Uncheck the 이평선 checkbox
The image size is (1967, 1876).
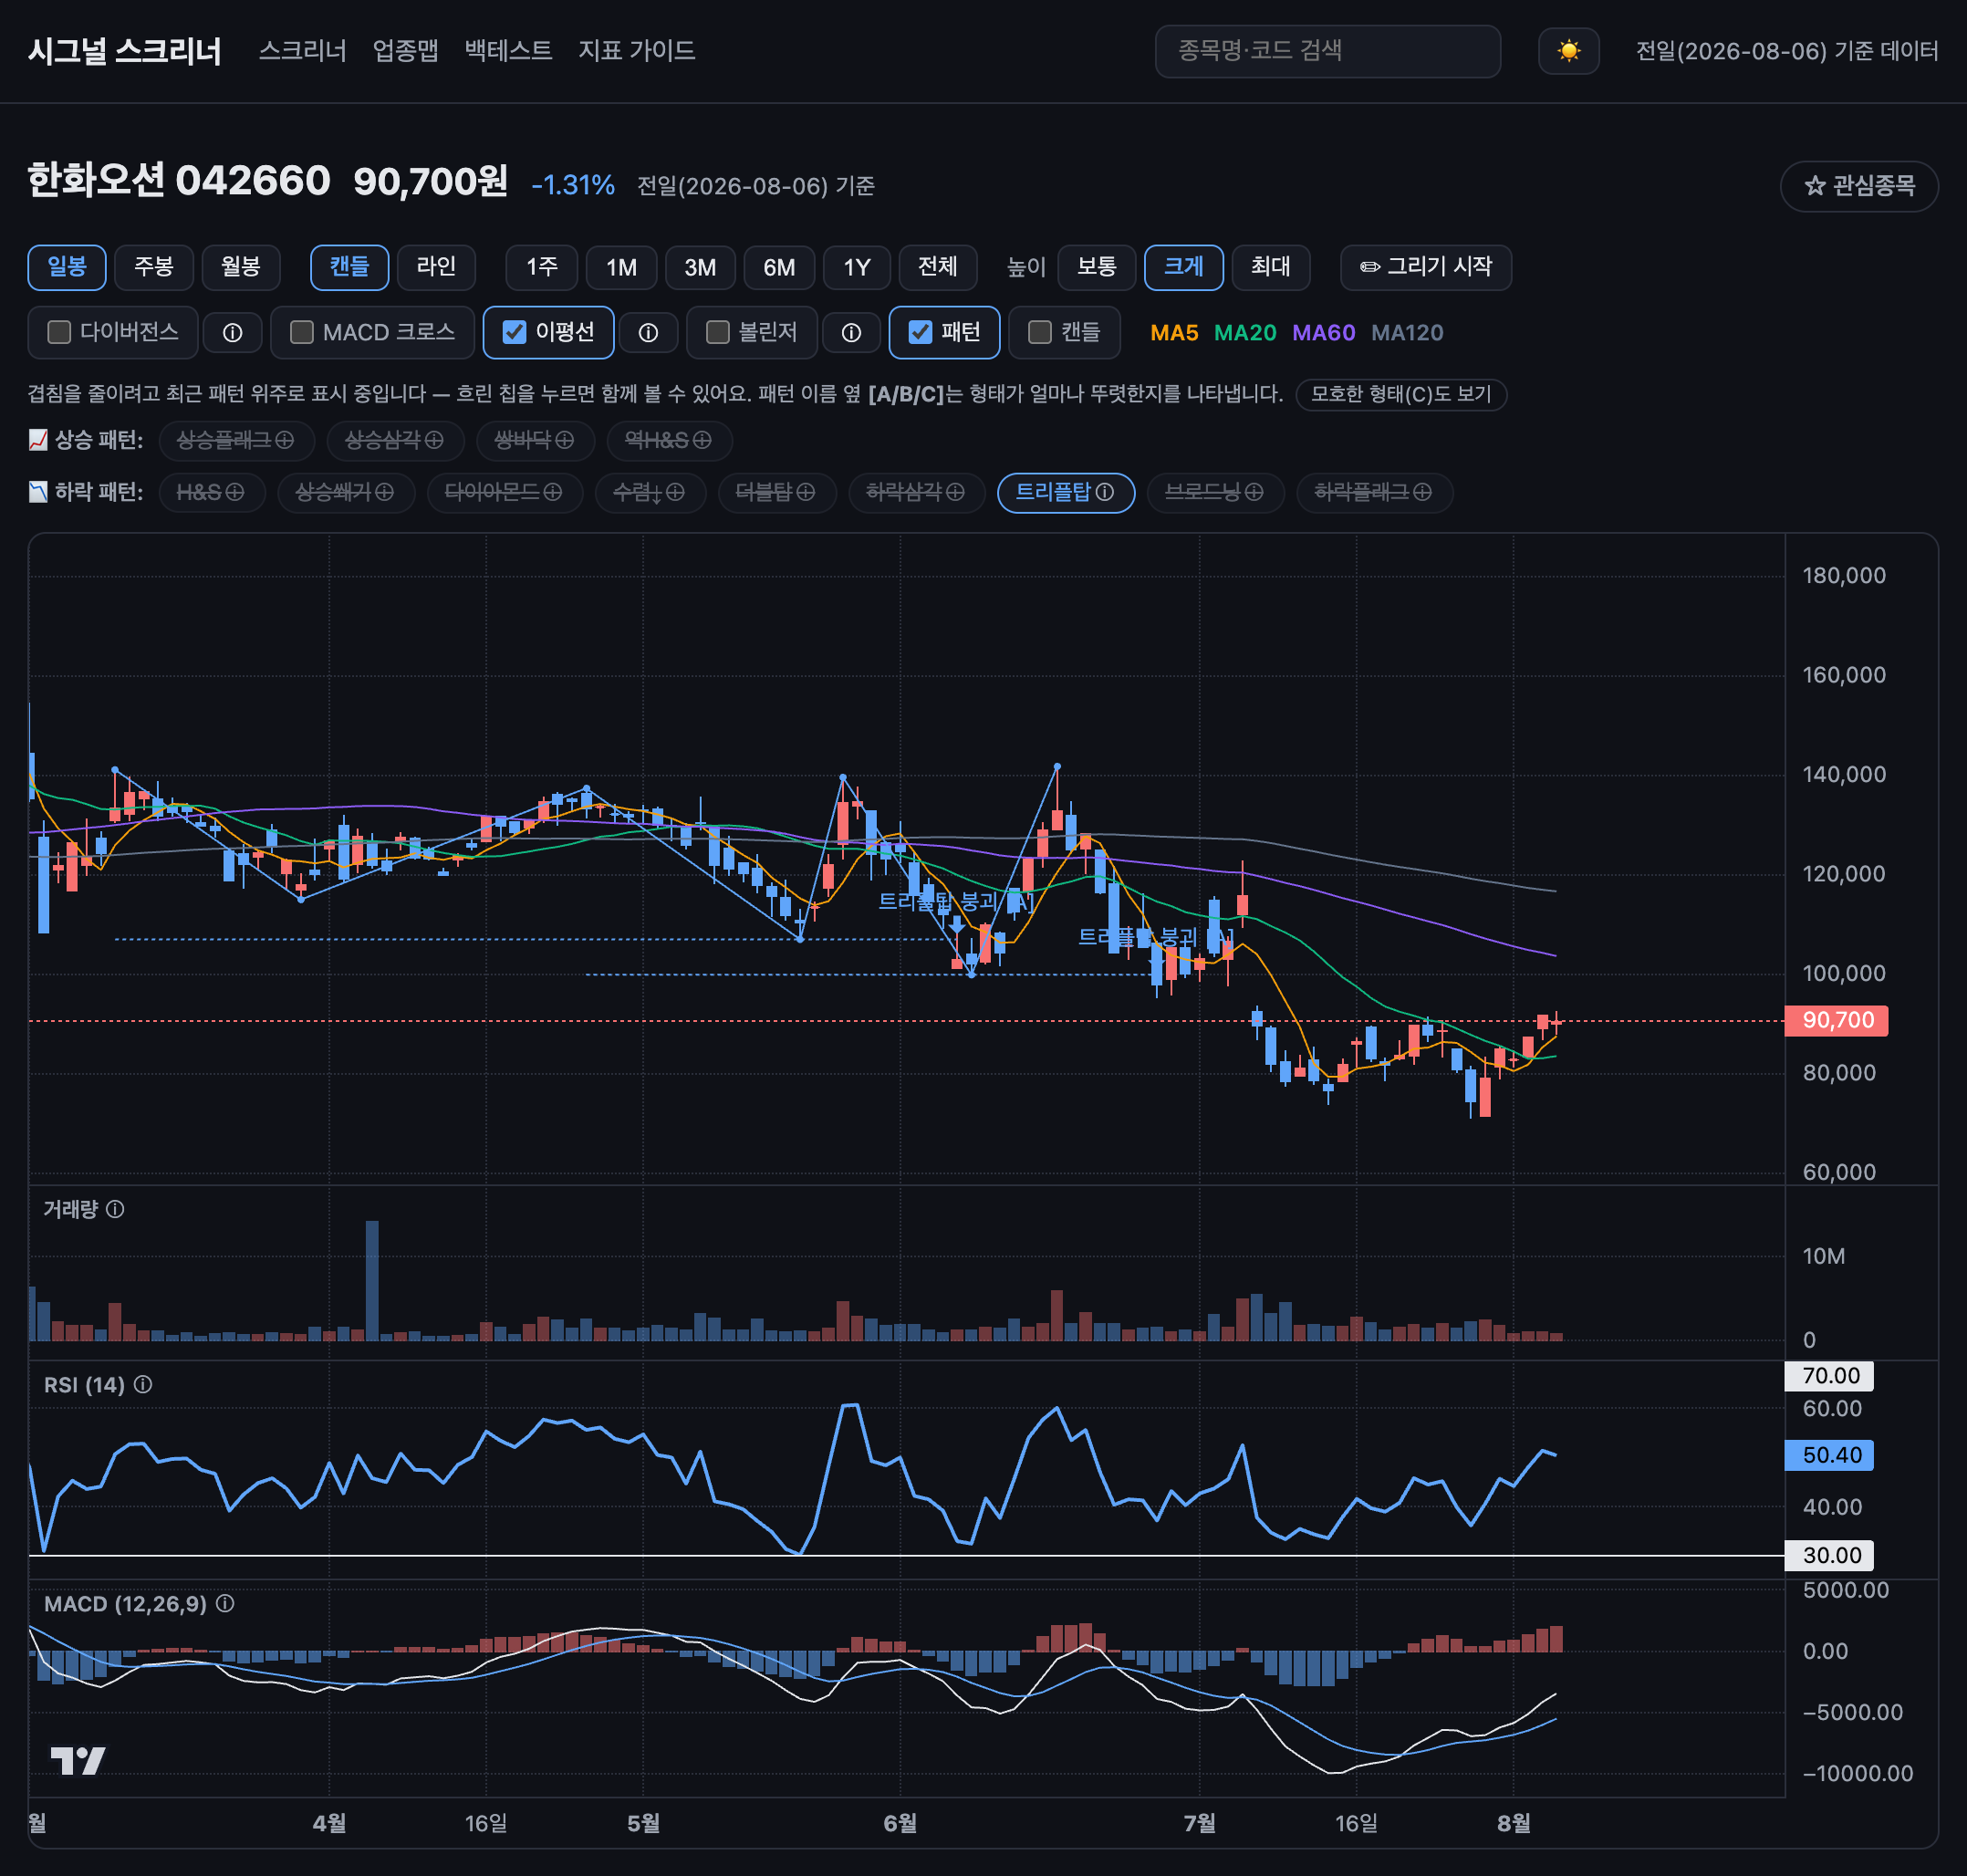[514, 332]
